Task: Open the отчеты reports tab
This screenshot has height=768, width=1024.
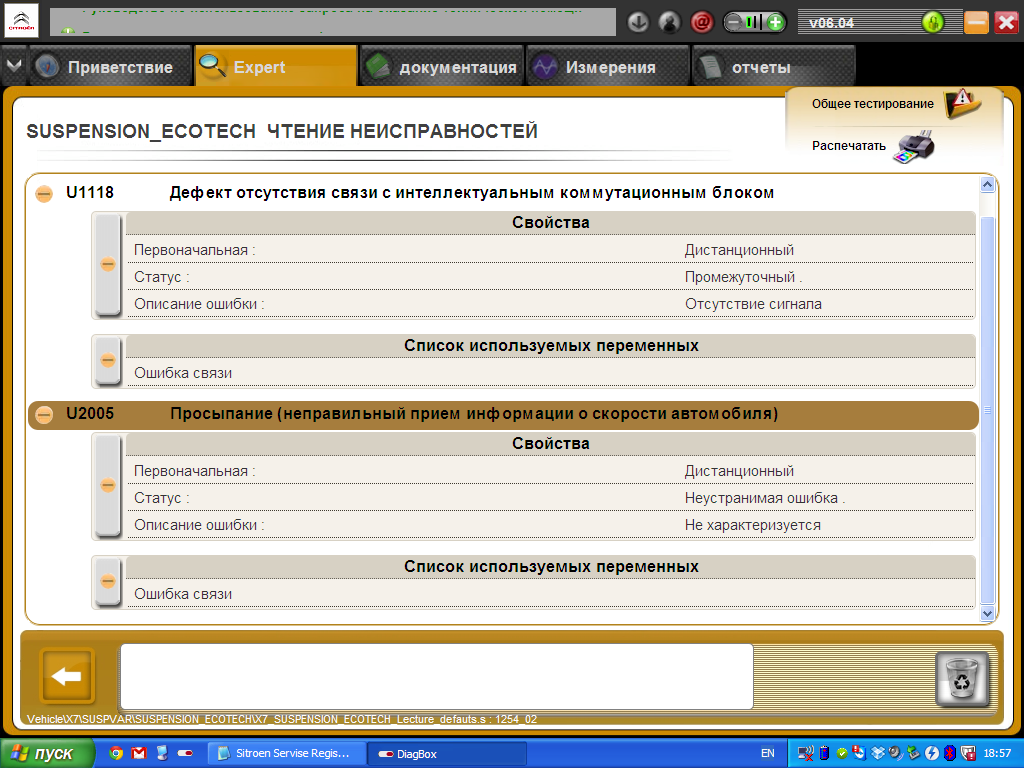Action: coord(760,68)
